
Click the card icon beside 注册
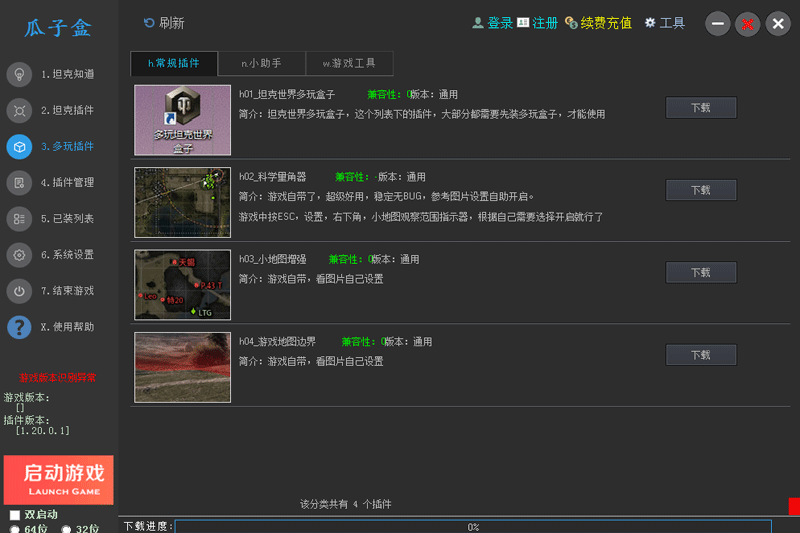point(523,23)
